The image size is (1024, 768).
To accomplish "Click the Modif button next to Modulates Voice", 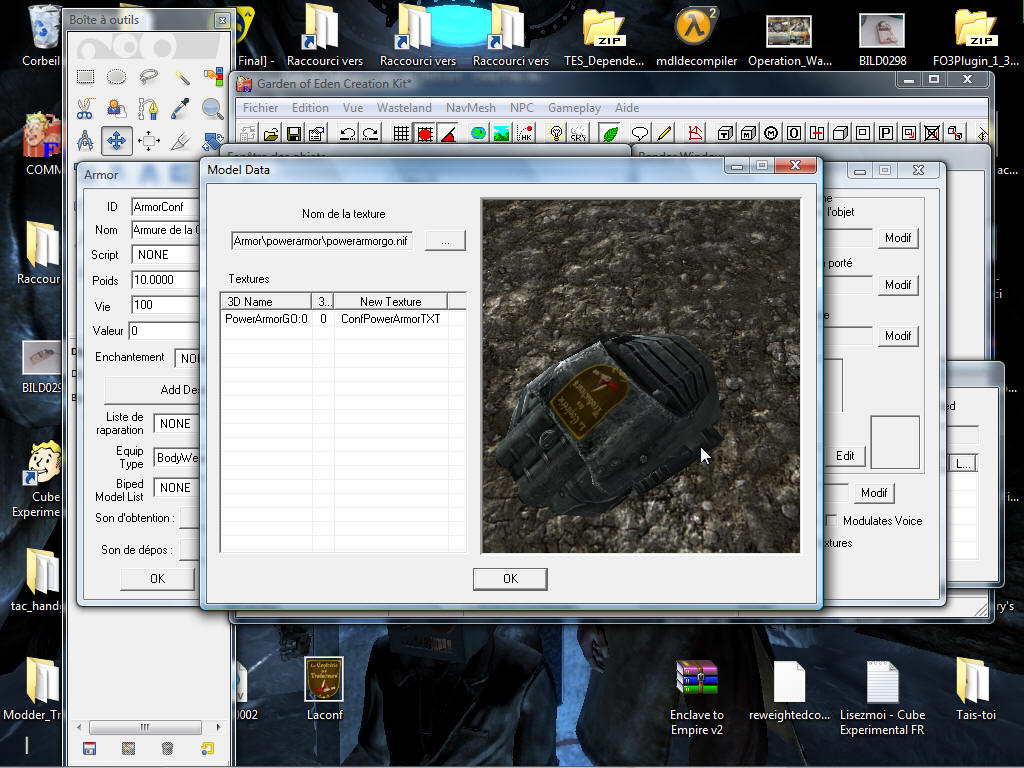I will coord(874,492).
